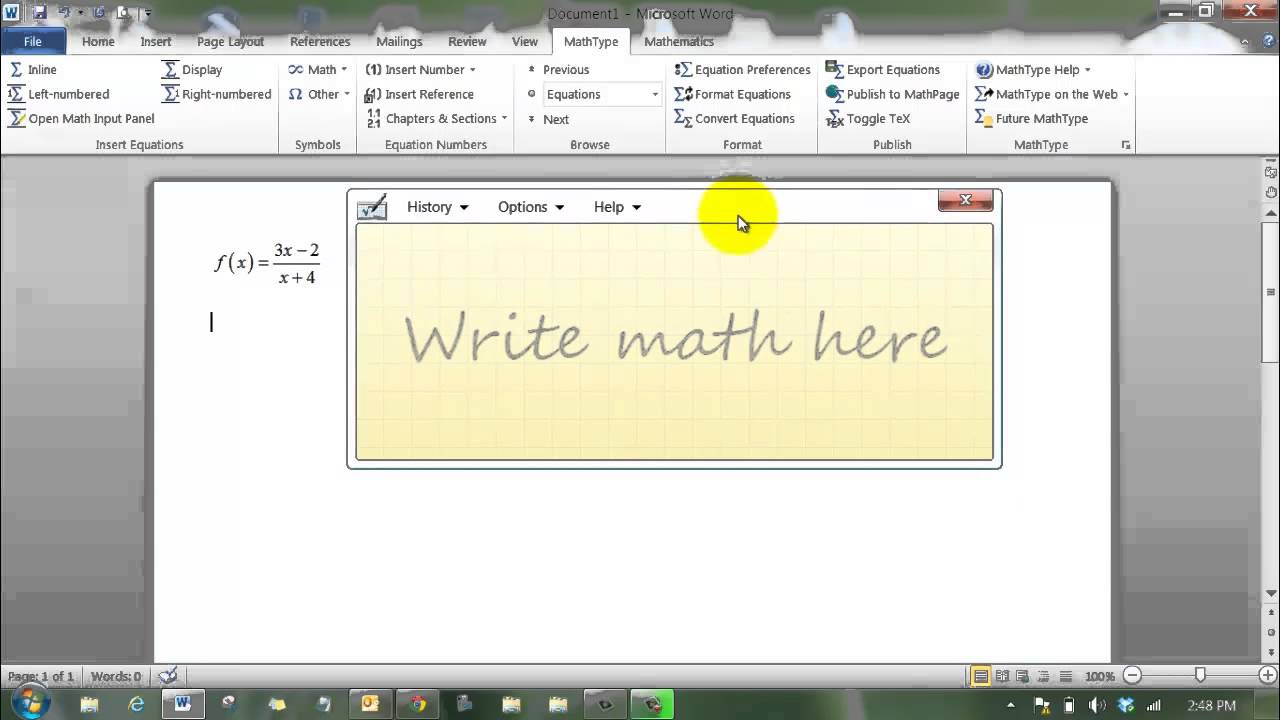Open Future MathType

(x=1031, y=118)
